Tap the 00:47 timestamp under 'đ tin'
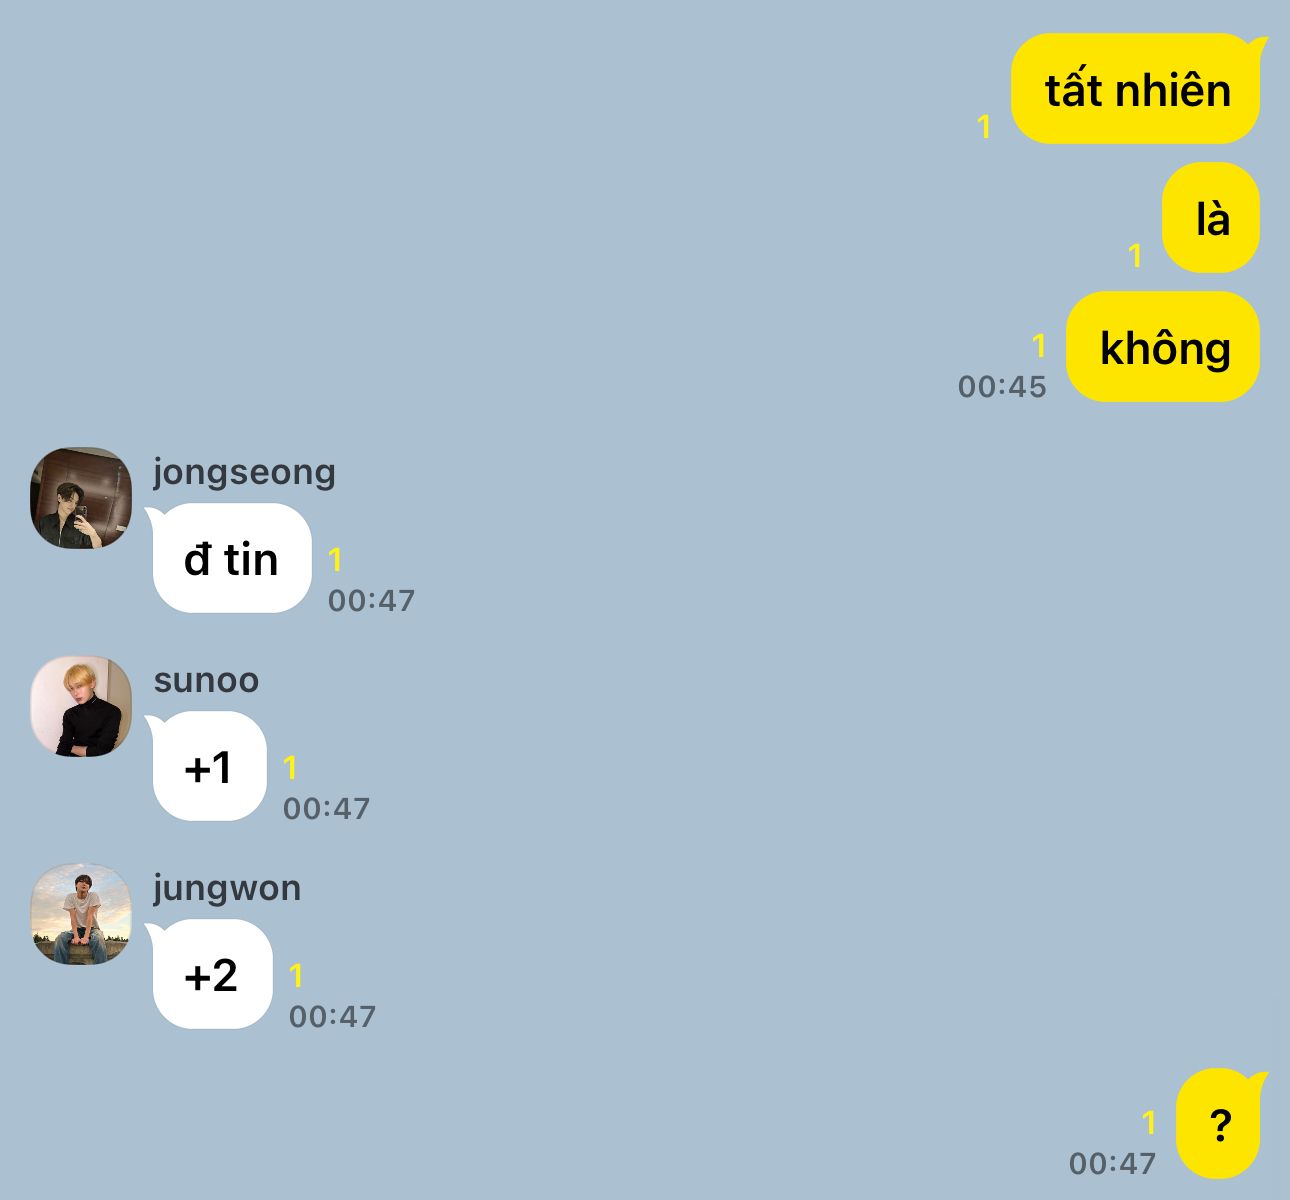The height and width of the screenshot is (1200, 1290). click(371, 601)
